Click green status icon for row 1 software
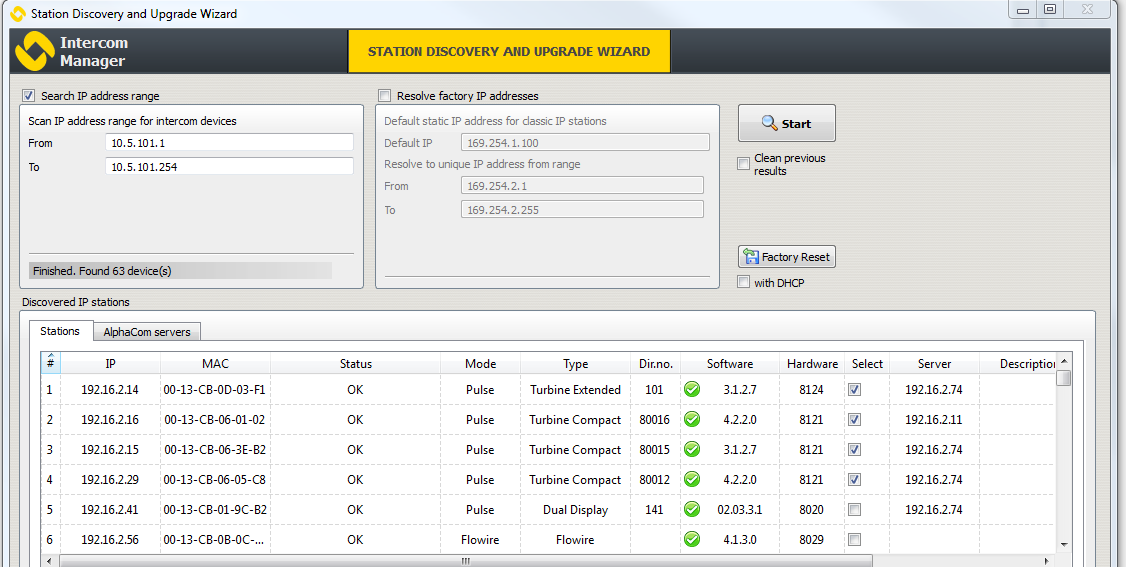The width and height of the screenshot is (1126, 567). (692, 390)
